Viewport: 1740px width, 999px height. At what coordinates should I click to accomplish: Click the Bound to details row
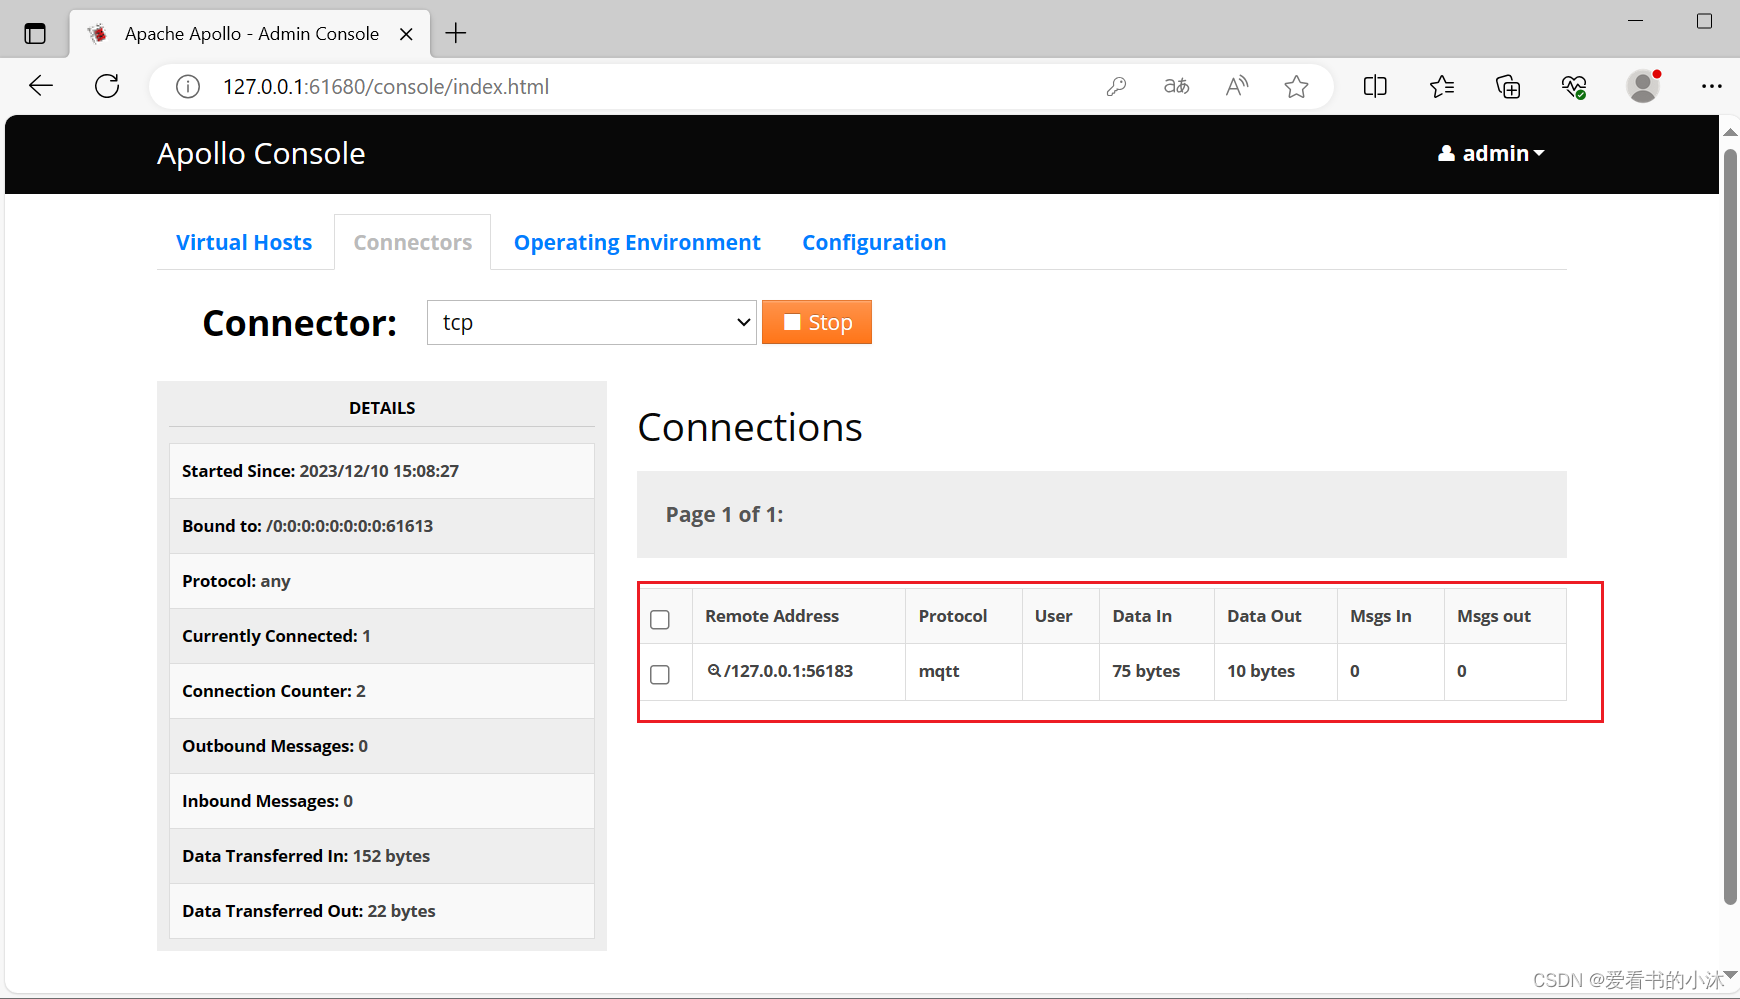tap(382, 526)
